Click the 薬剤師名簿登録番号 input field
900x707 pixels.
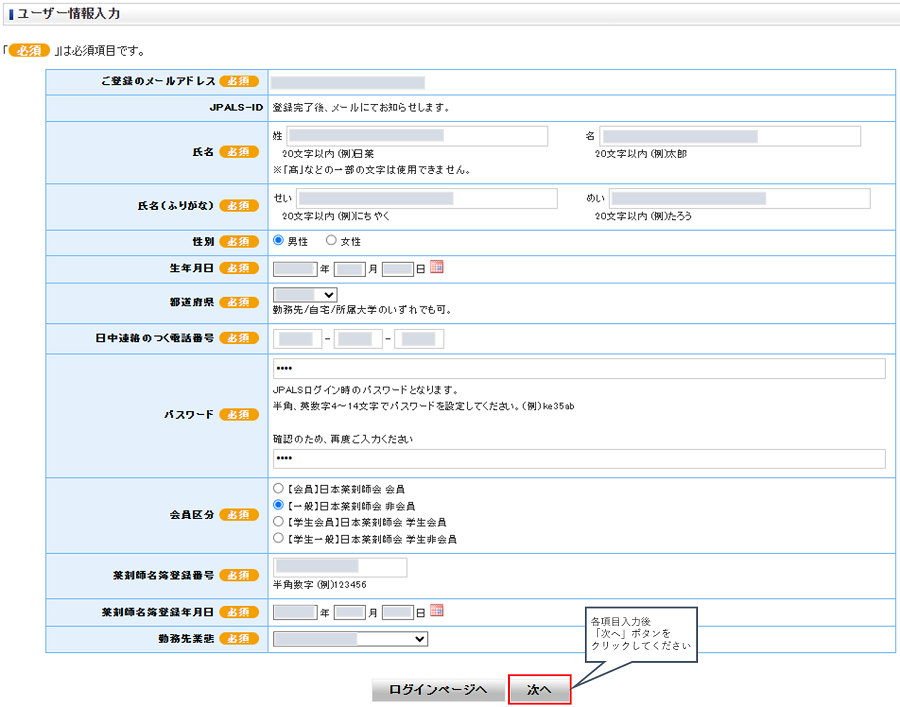340,568
